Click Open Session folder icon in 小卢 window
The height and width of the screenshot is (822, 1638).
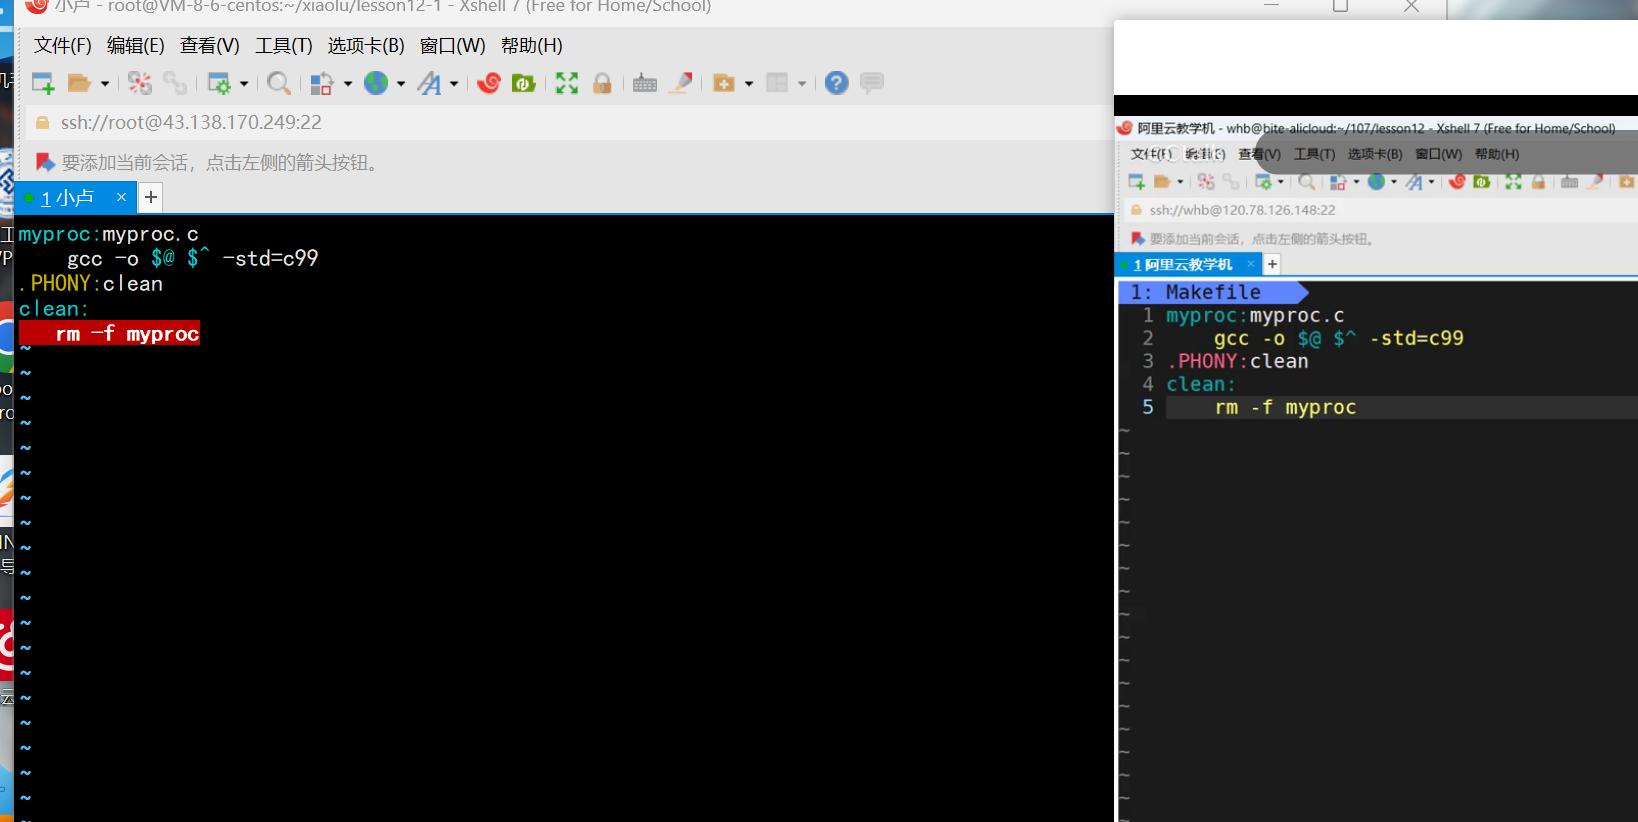click(x=79, y=83)
